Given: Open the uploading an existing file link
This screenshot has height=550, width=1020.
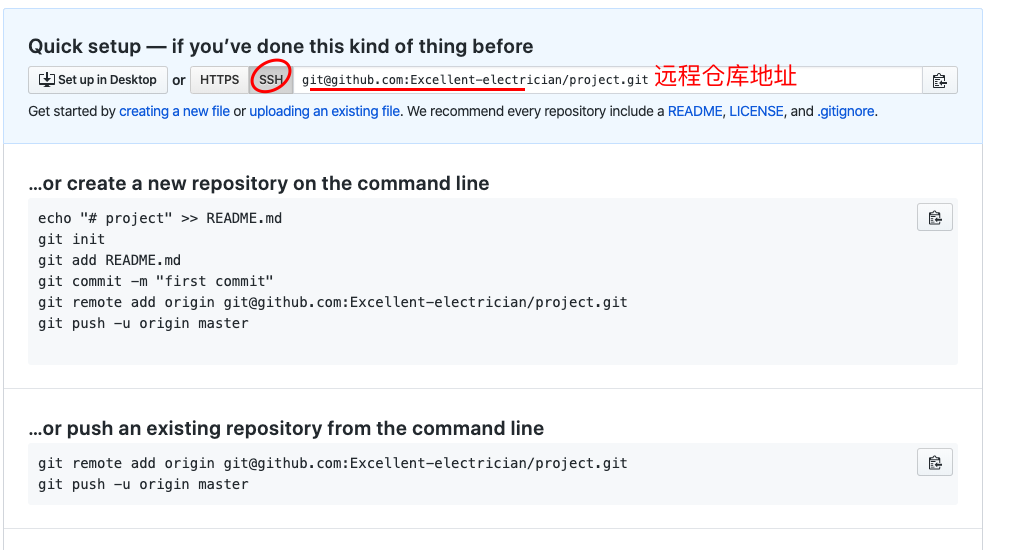Looking at the screenshot, I should [x=325, y=111].
